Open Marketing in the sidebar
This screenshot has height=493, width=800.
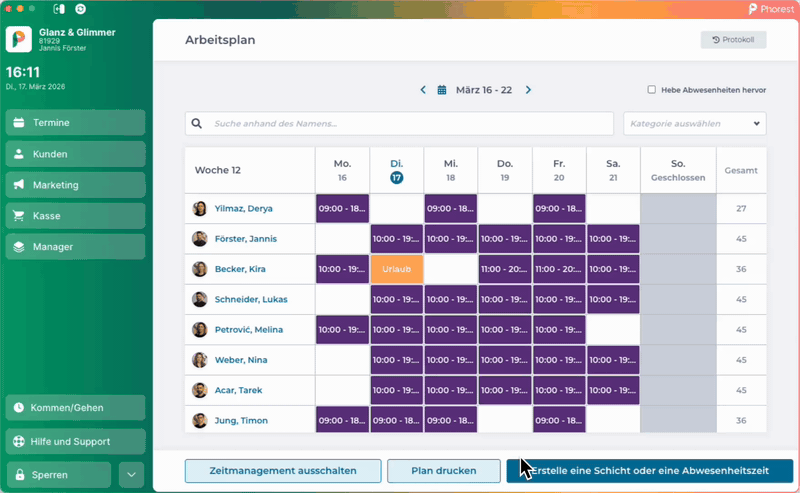pyautogui.click(x=75, y=185)
